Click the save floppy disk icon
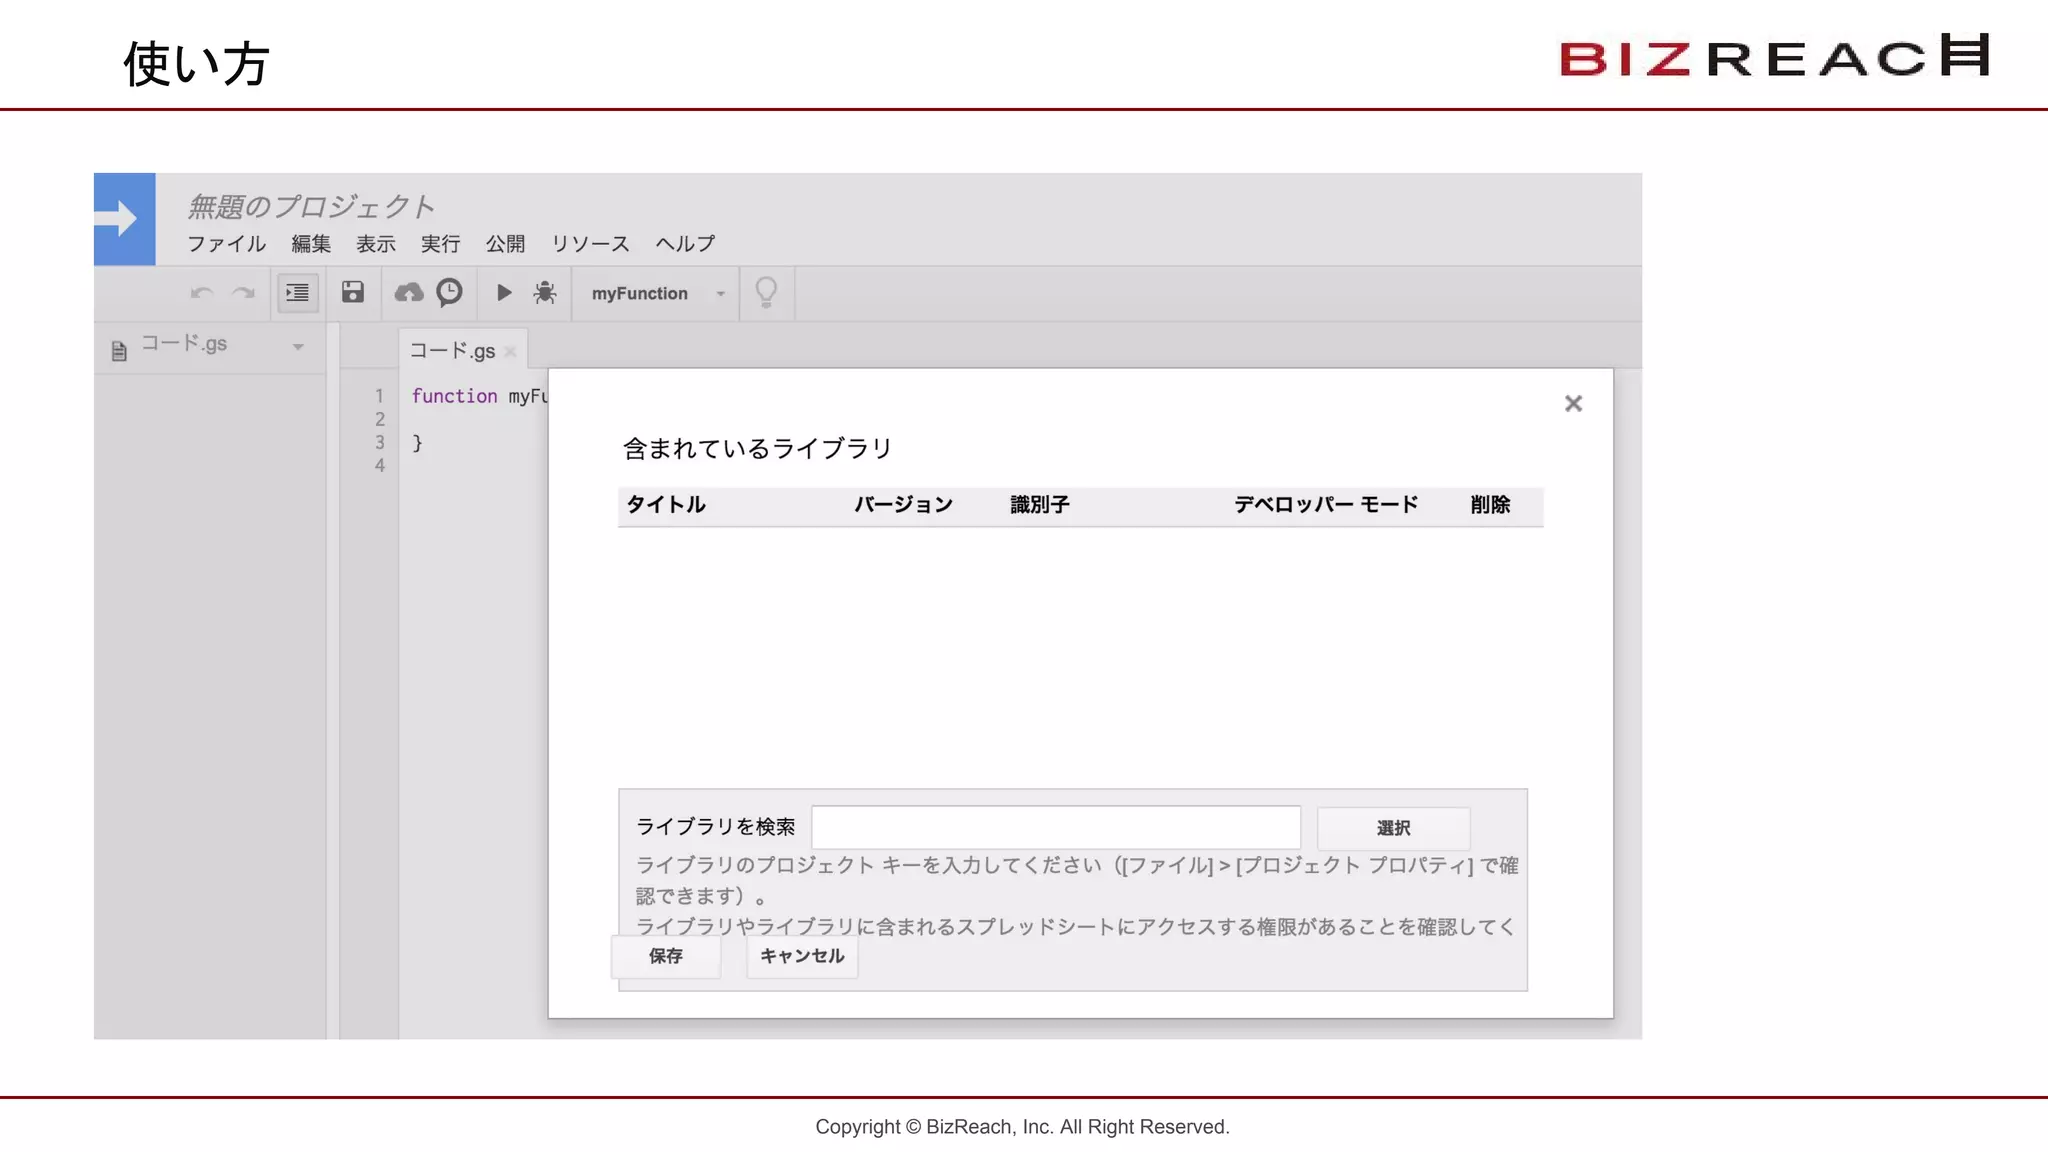 tap(353, 292)
